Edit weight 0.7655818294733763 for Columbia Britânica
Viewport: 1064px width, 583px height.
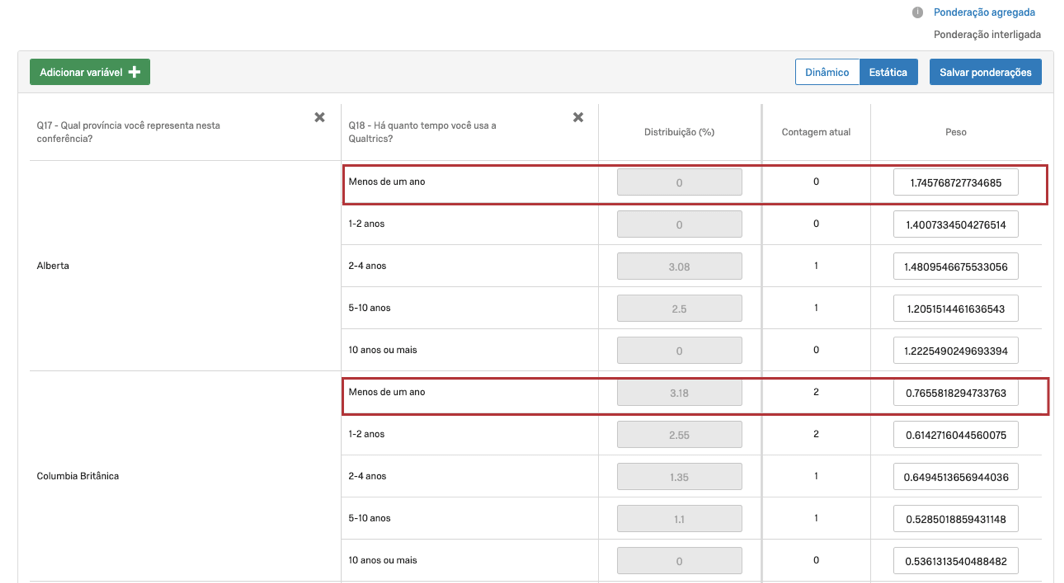(955, 393)
